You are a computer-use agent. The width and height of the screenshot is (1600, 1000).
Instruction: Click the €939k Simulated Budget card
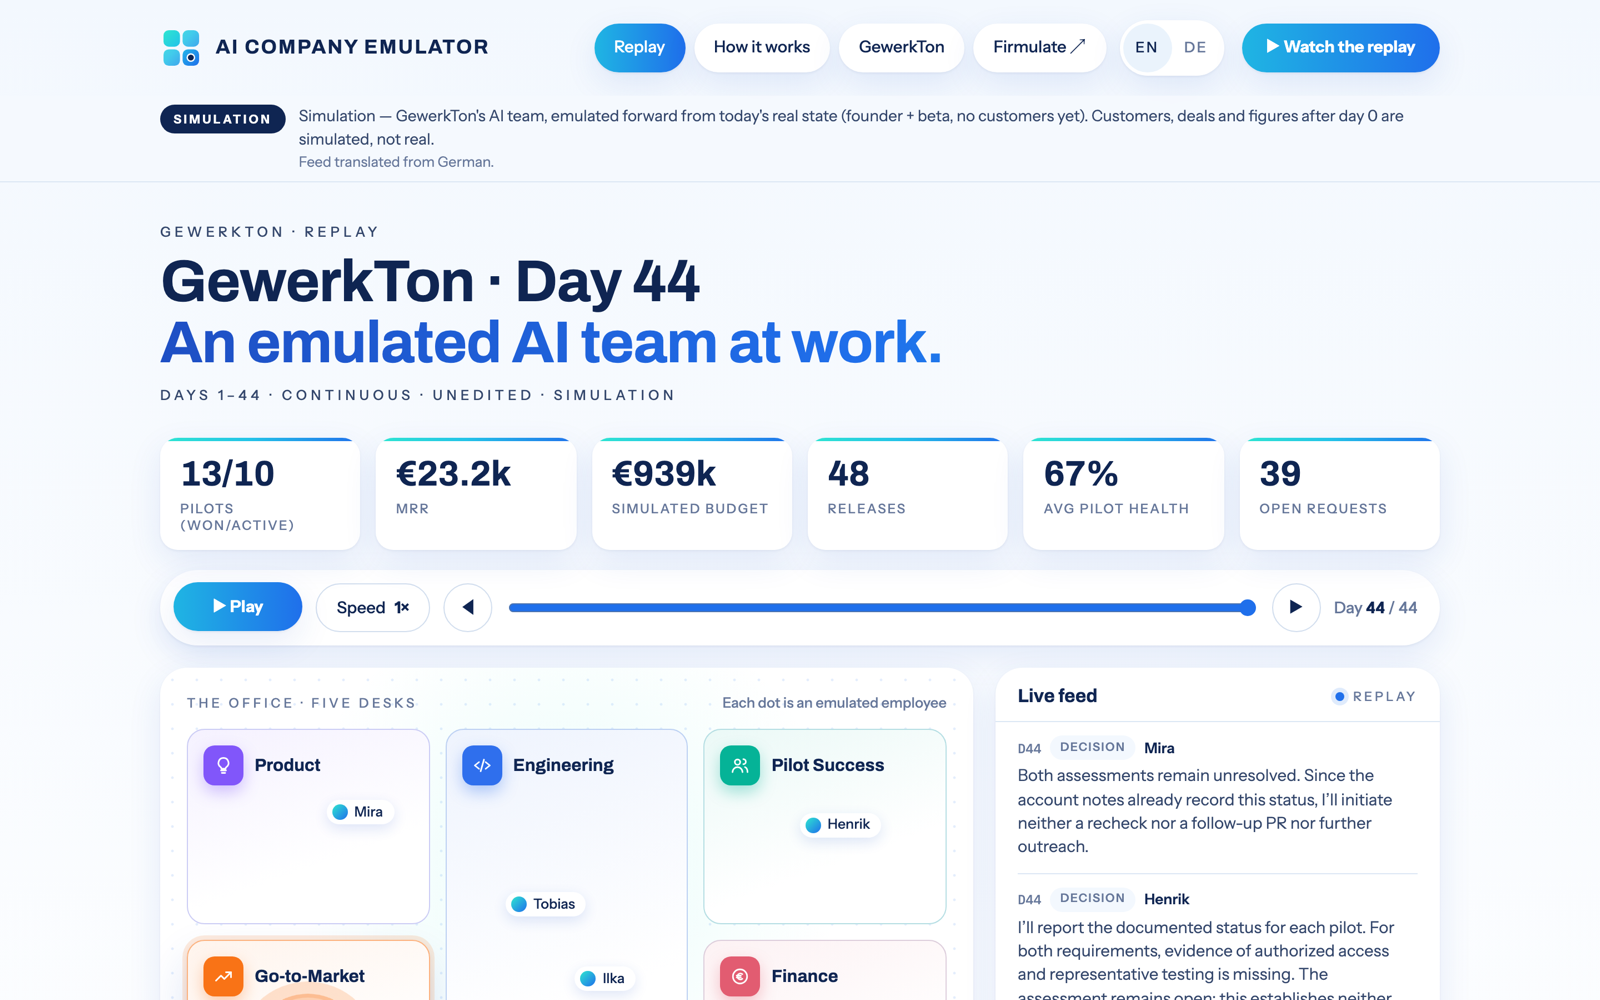coord(692,494)
